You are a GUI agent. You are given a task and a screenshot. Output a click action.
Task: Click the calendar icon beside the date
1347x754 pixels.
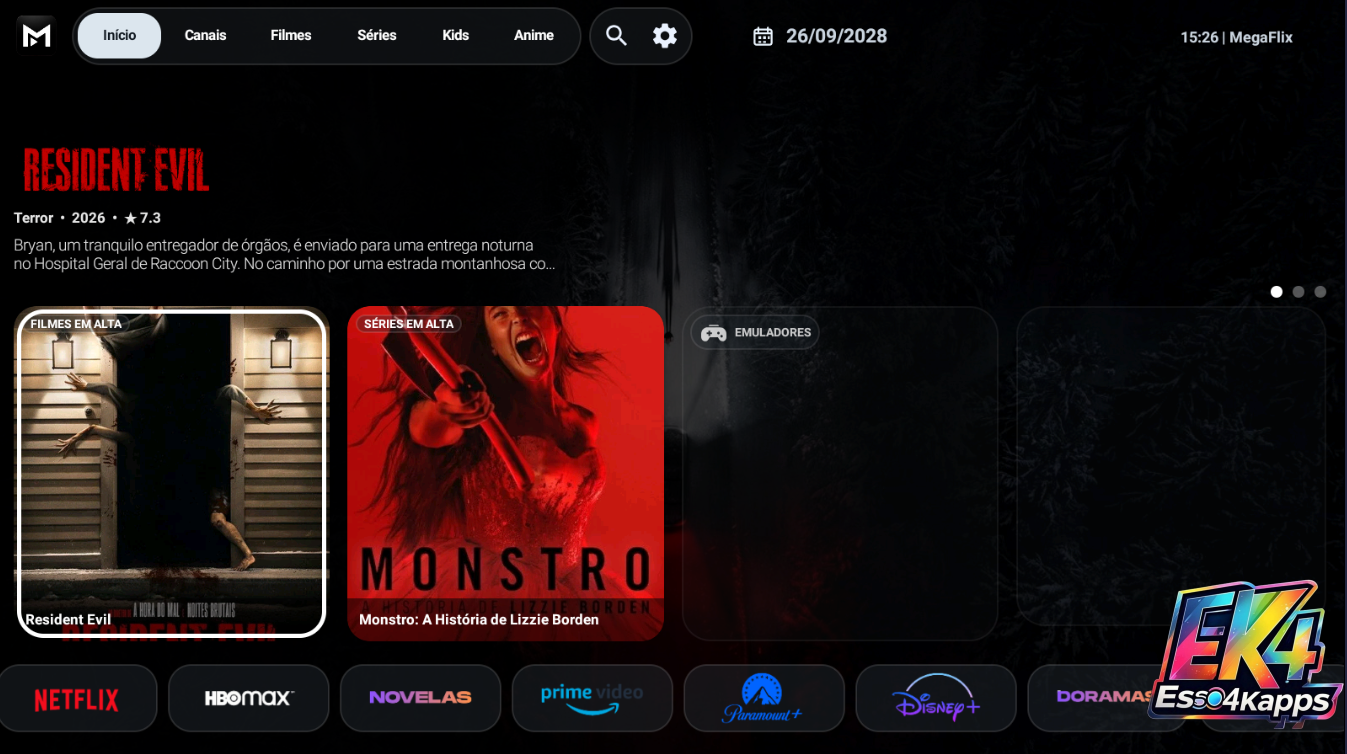tap(763, 37)
